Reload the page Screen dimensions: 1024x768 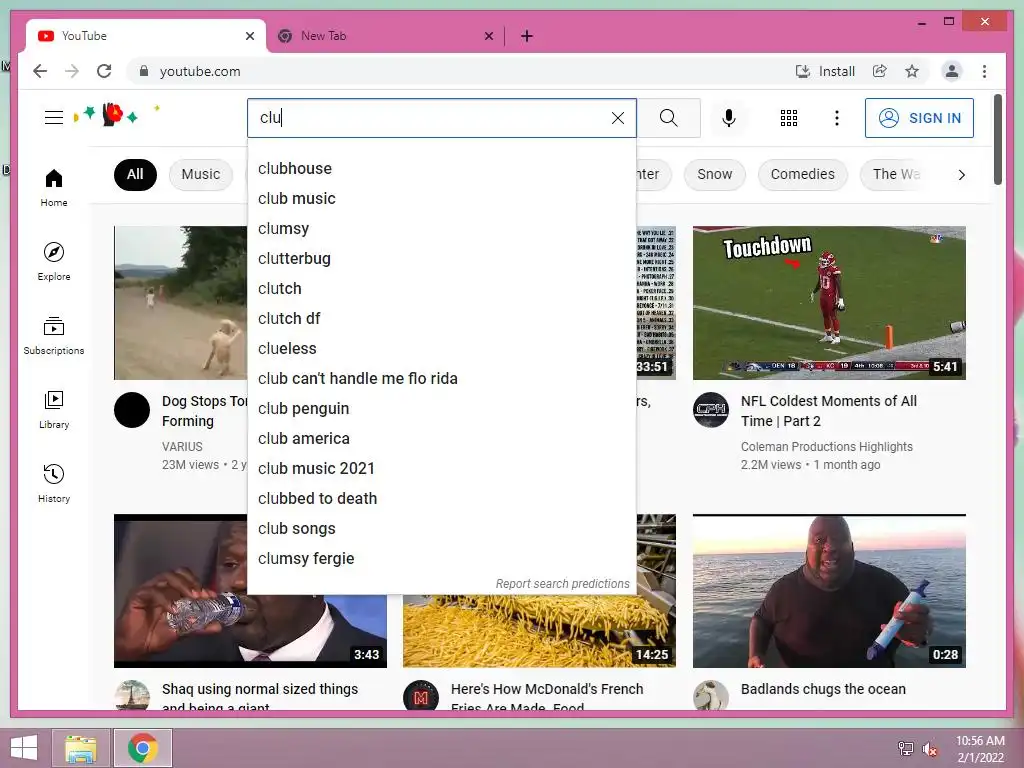click(104, 71)
